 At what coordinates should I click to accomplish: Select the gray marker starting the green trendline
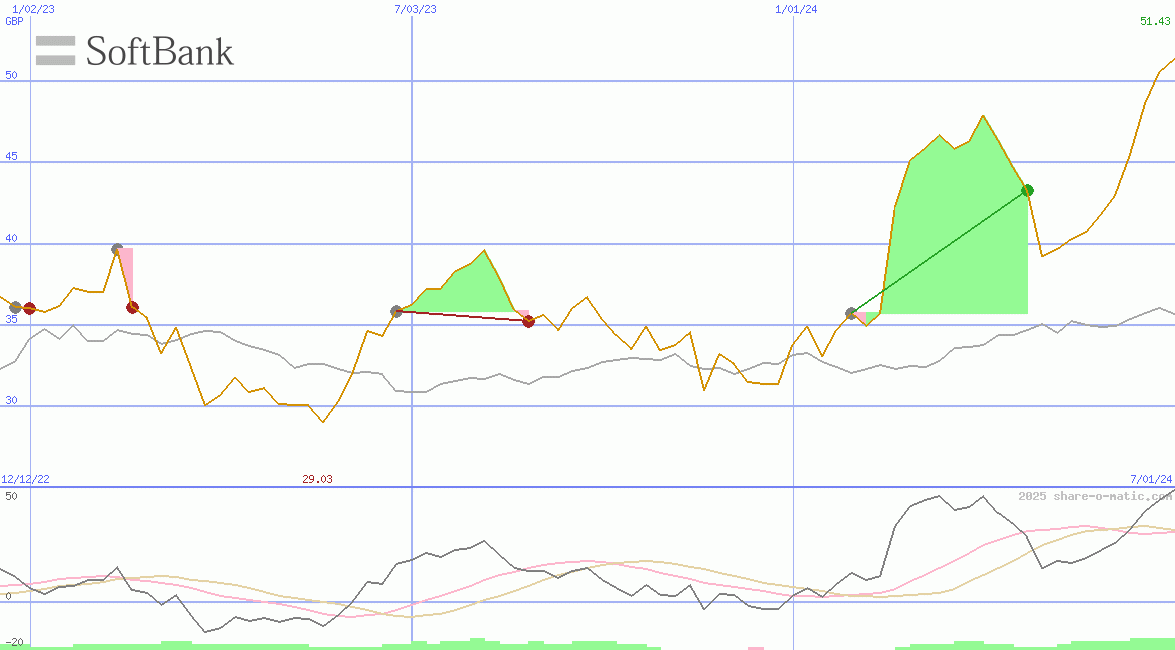tap(849, 312)
